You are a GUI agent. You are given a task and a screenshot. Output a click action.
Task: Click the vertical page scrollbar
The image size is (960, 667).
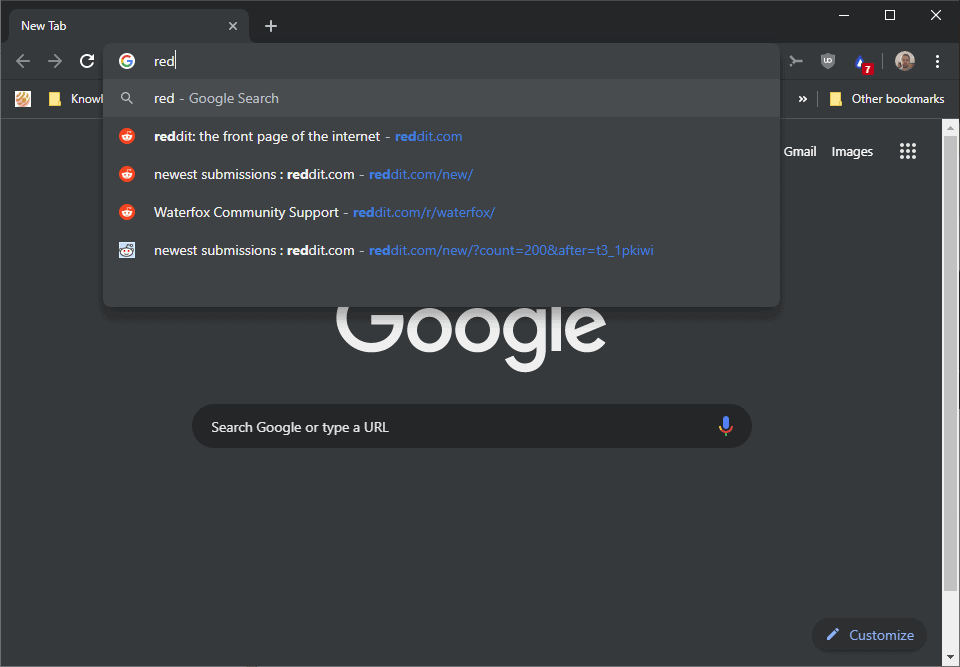point(950,363)
